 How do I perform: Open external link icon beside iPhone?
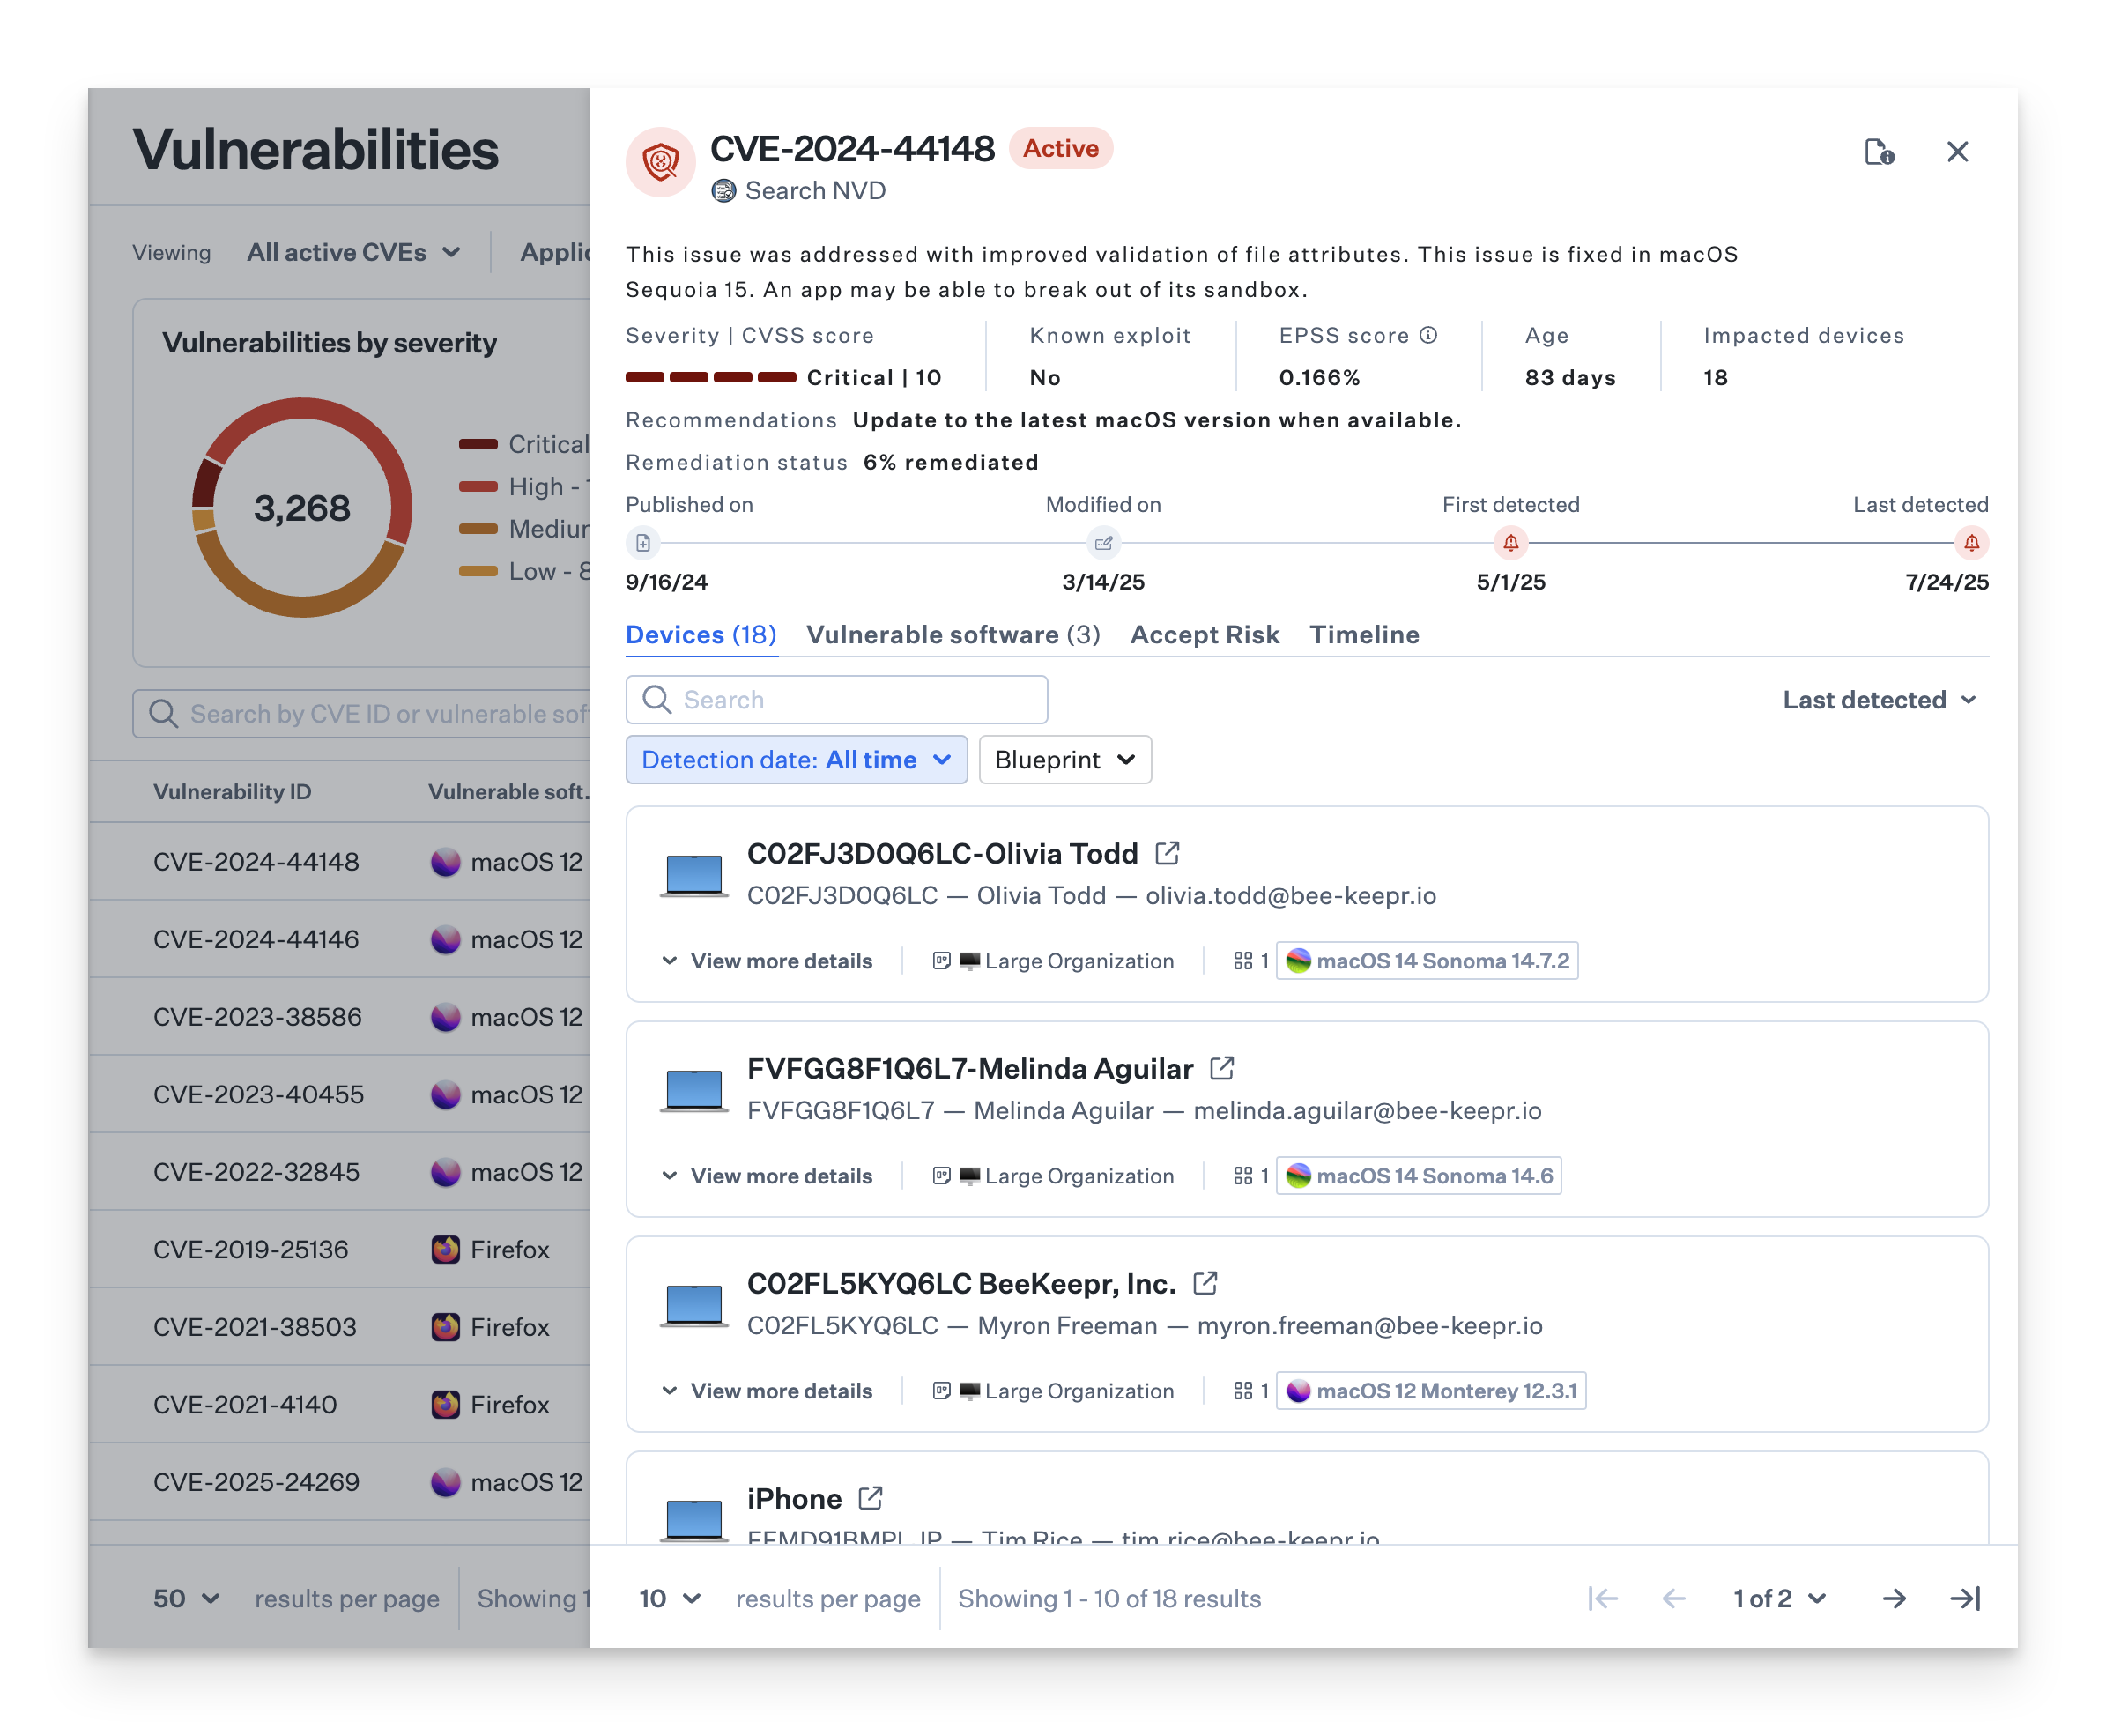coord(870,1498)
